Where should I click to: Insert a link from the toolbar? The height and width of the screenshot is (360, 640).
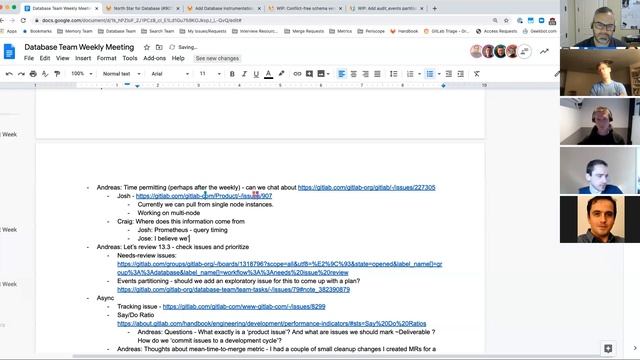[297, 74]
